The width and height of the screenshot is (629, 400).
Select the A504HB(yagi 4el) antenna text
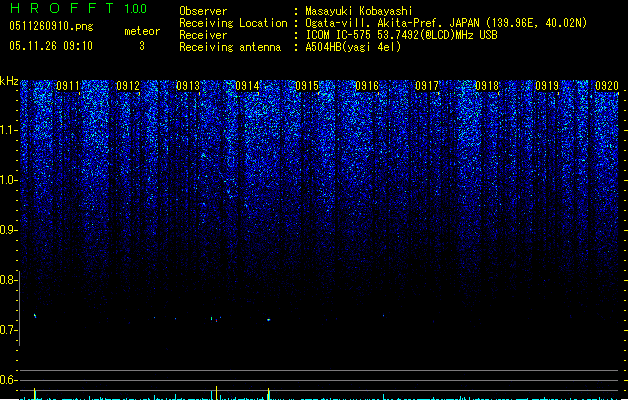click(x=353, y=47)
